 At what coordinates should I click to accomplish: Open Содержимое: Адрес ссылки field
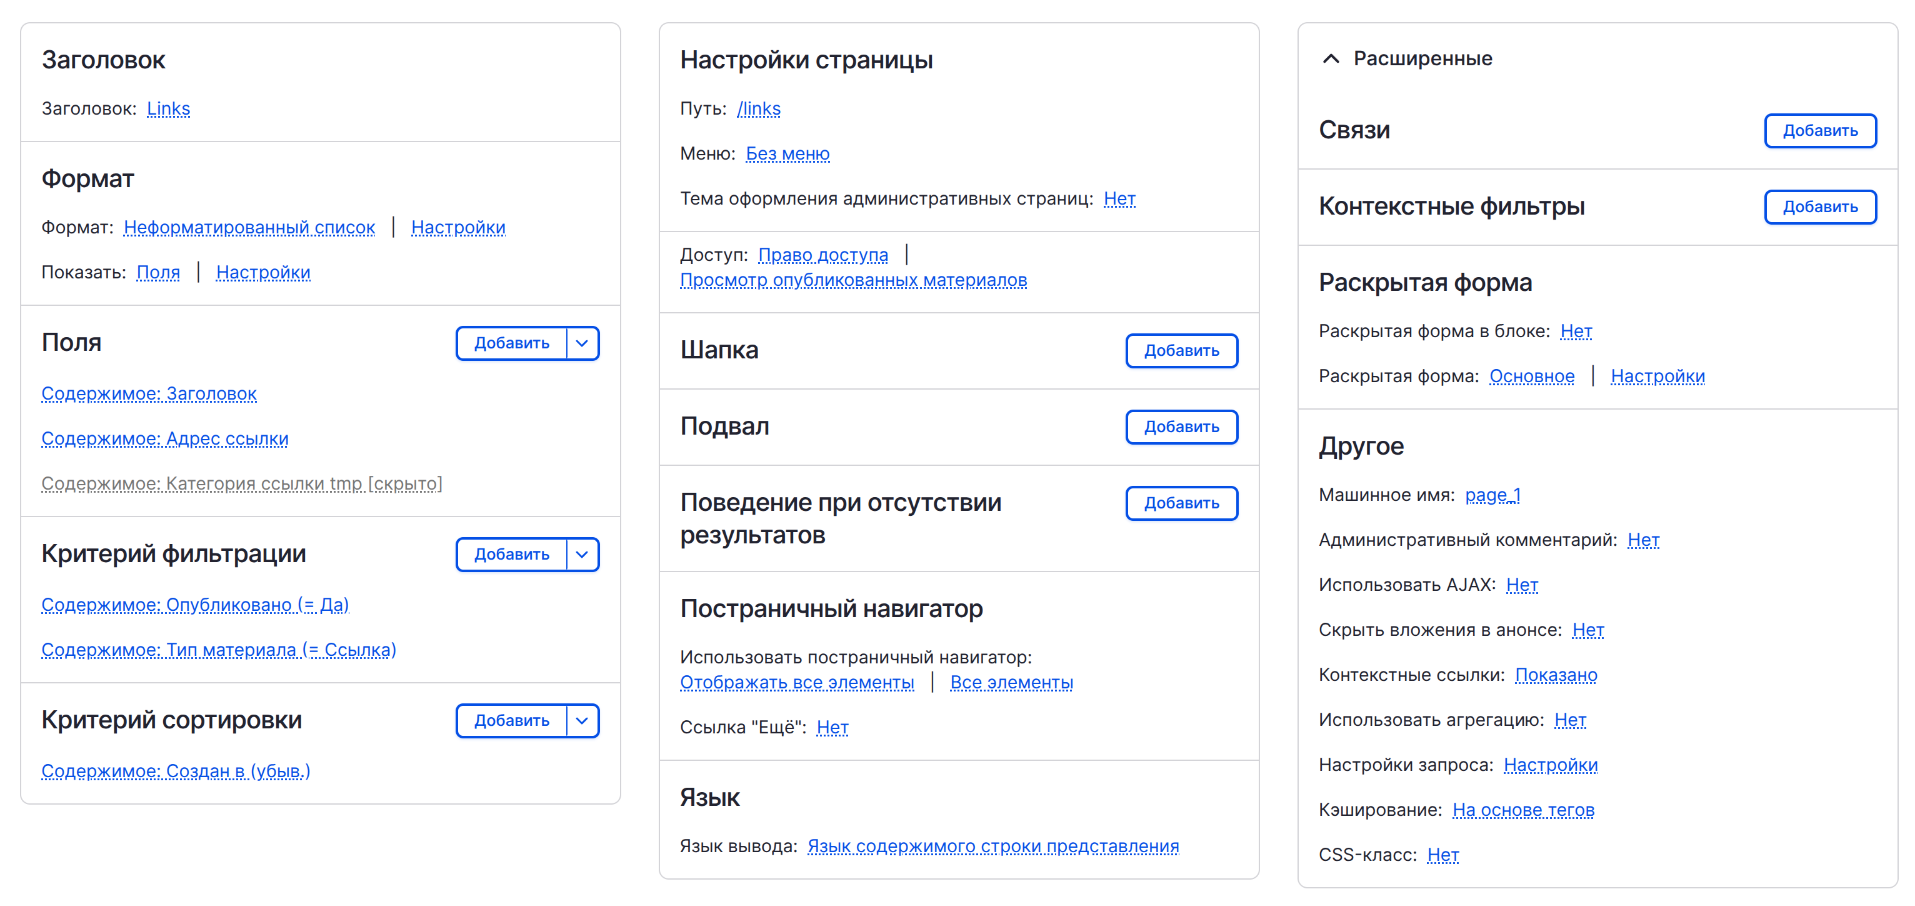tap(164, 439)
